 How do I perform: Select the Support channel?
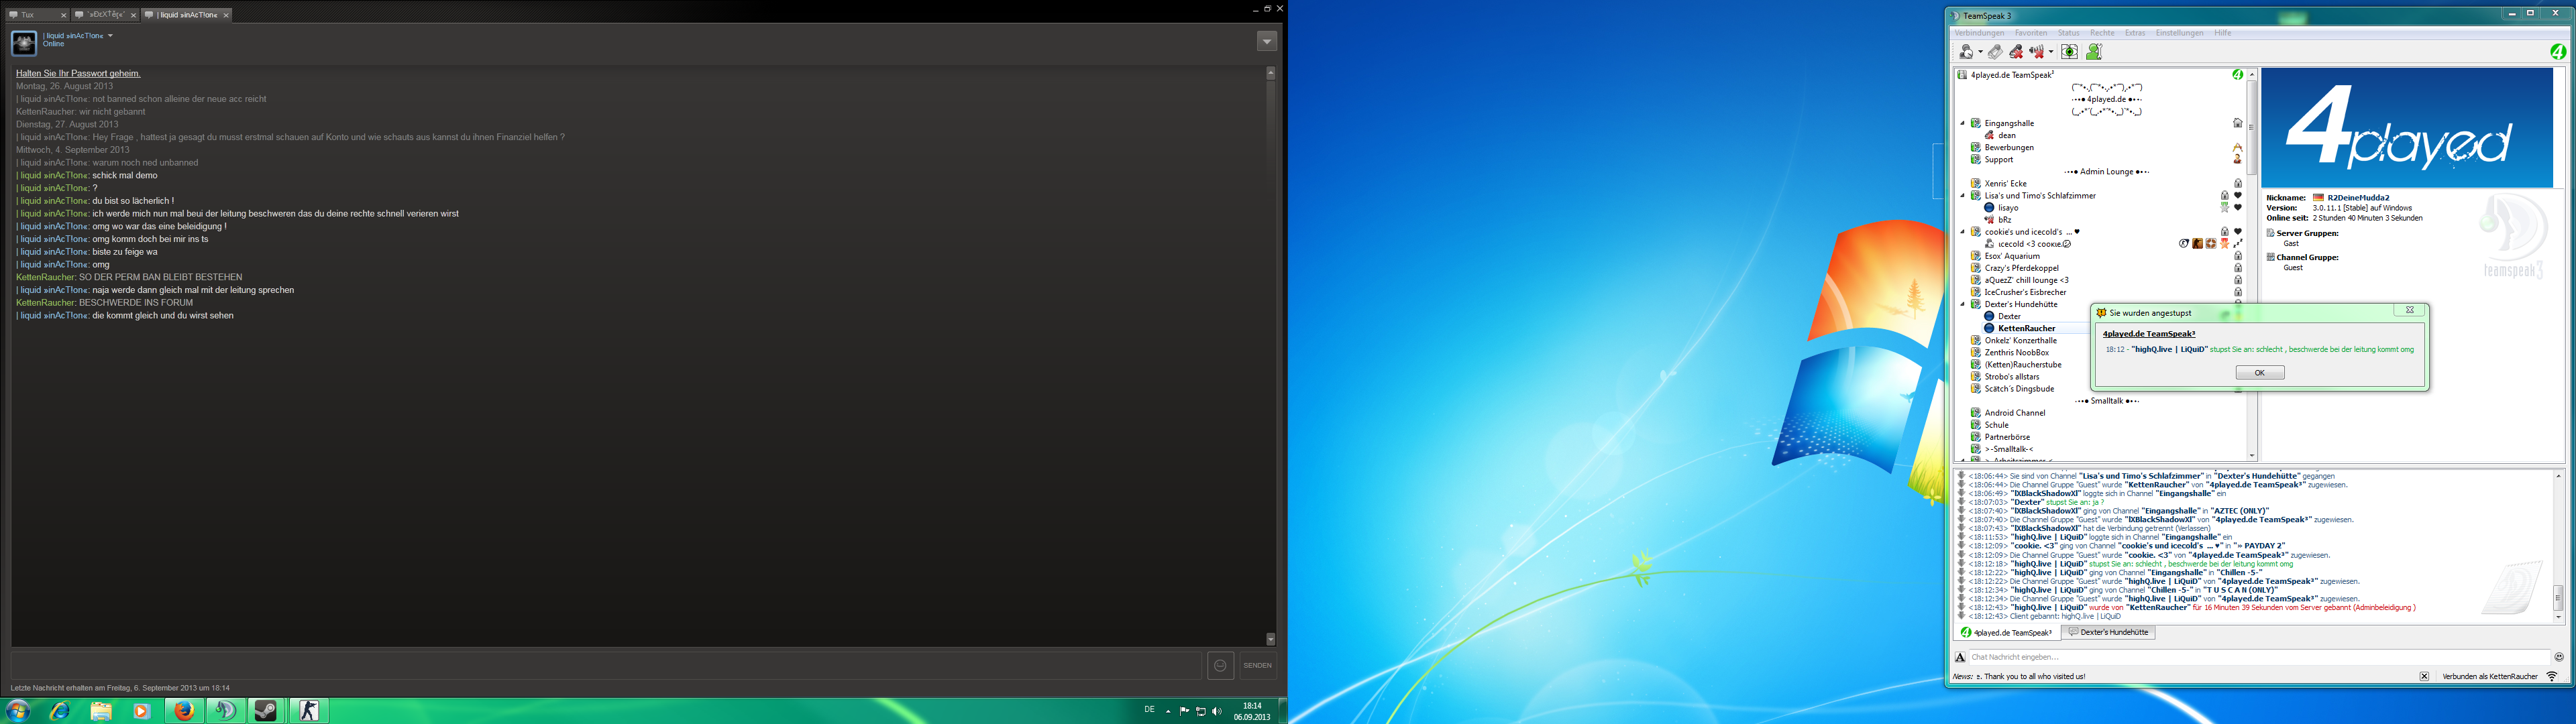pos(1999,159)
